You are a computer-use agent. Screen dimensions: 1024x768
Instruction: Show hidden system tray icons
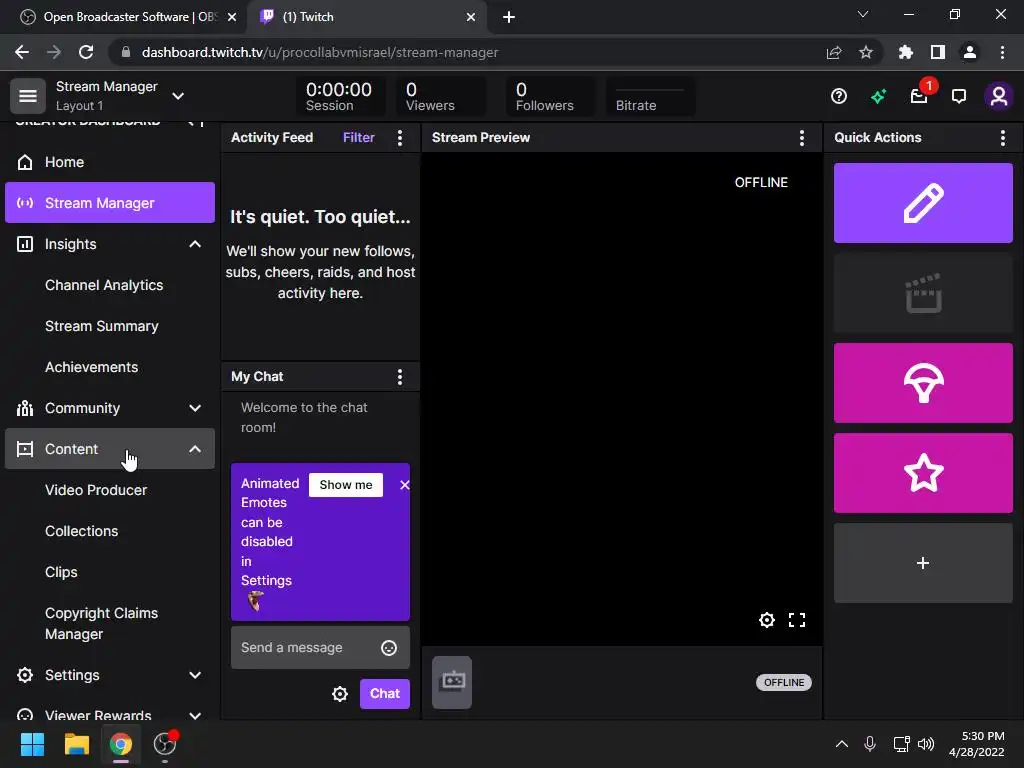tap(842, 744)
